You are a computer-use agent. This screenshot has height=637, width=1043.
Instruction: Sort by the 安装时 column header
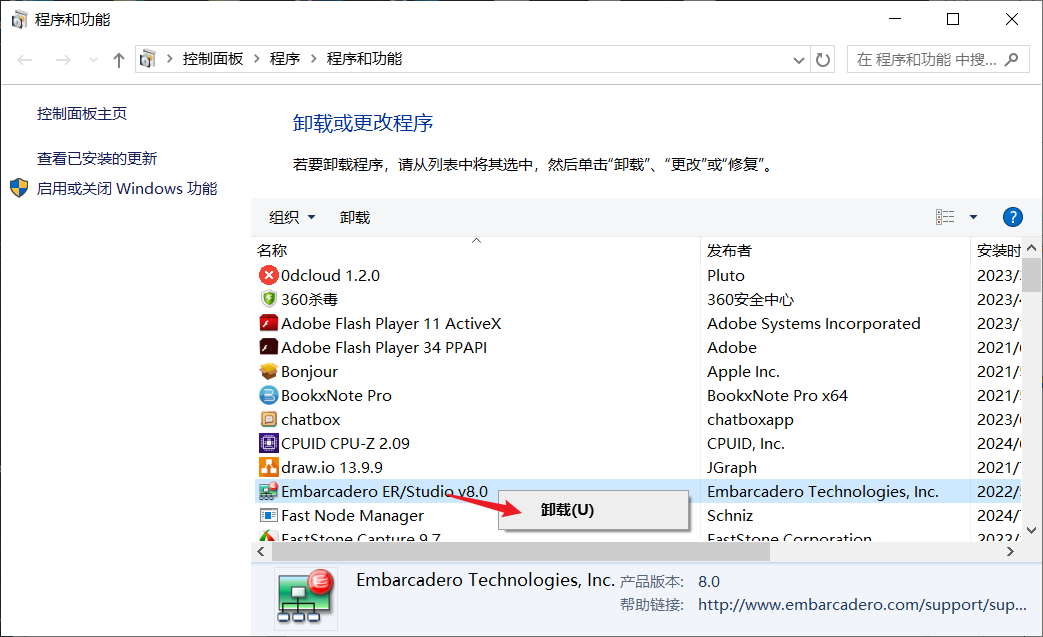point(998,250)
